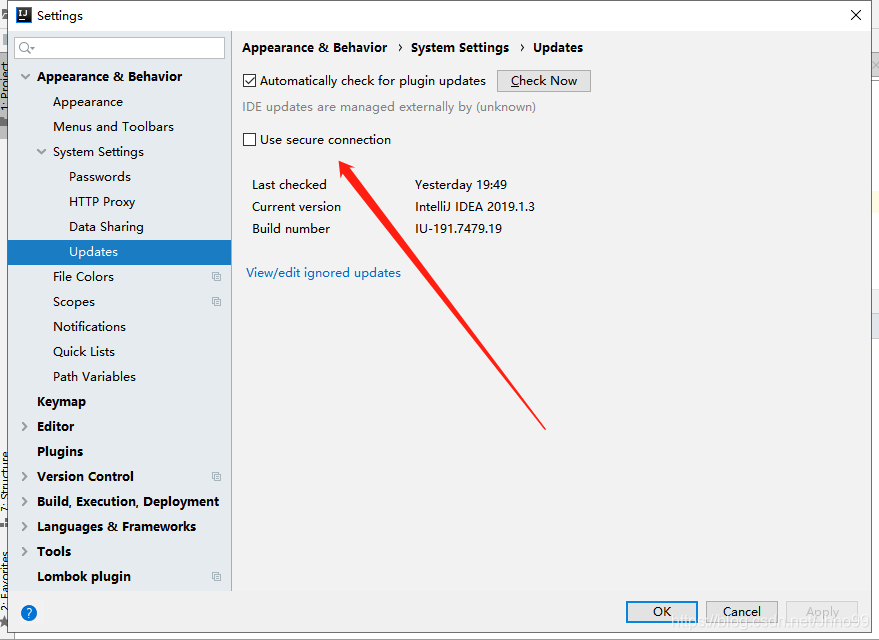
Task: Click the IntelliJ logo in title bar
Action: (24, 15)
